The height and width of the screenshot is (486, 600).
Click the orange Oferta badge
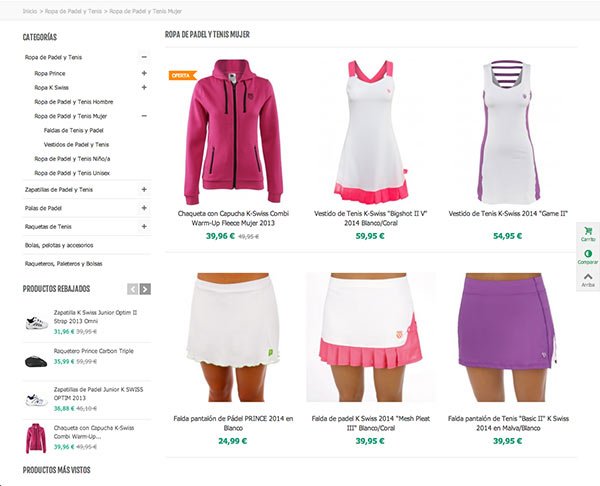pos(183,75)
